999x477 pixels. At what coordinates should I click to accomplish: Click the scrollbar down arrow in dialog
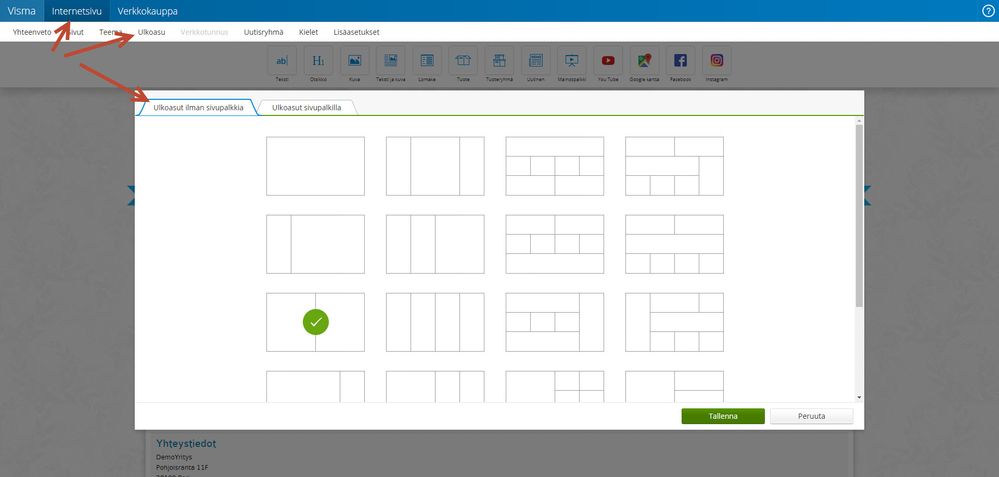859,397
